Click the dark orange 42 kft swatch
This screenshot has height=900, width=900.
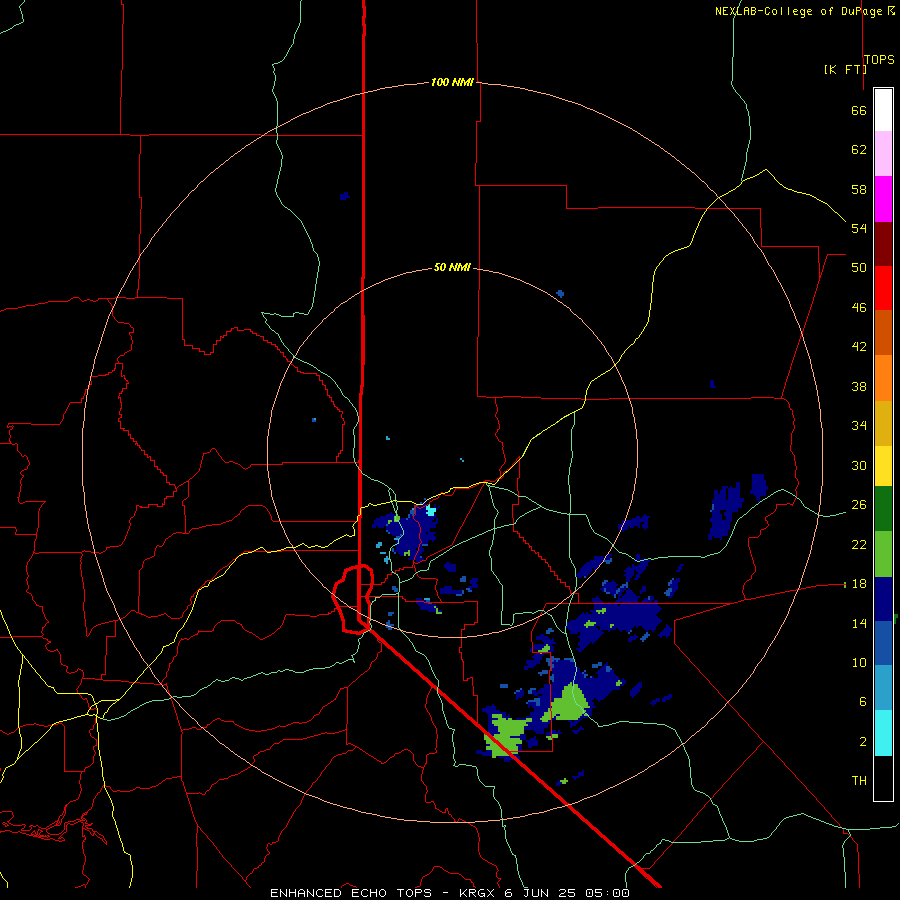(x=883, y=333)
